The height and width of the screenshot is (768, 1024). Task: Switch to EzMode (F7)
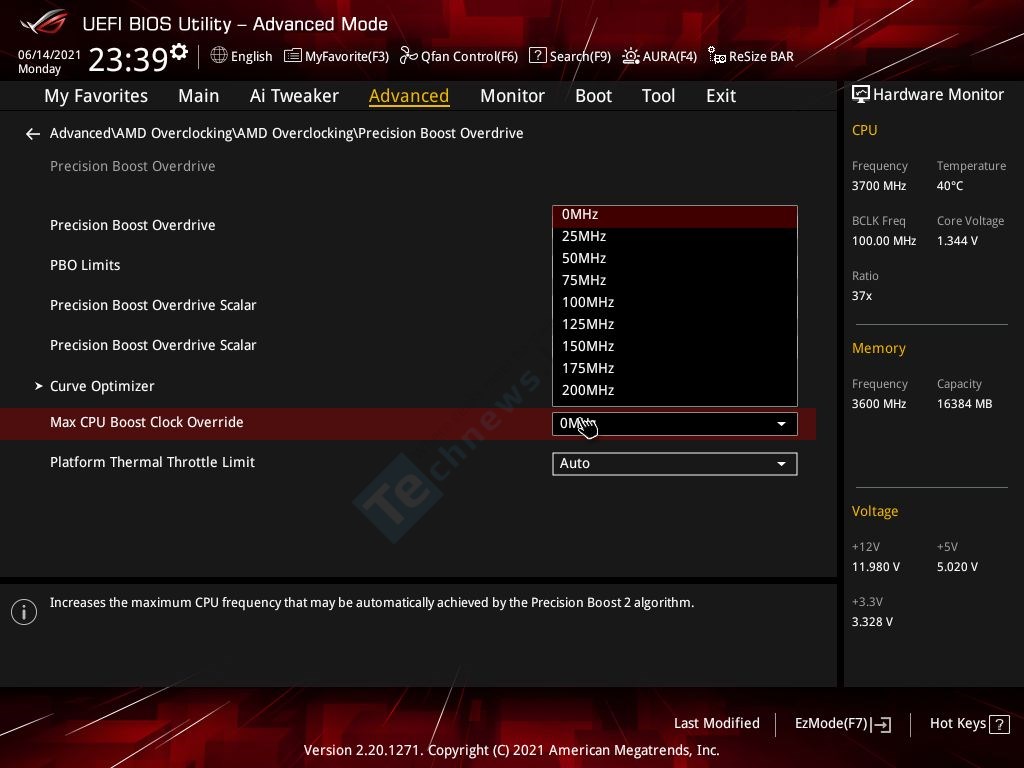tap(842, 724)
